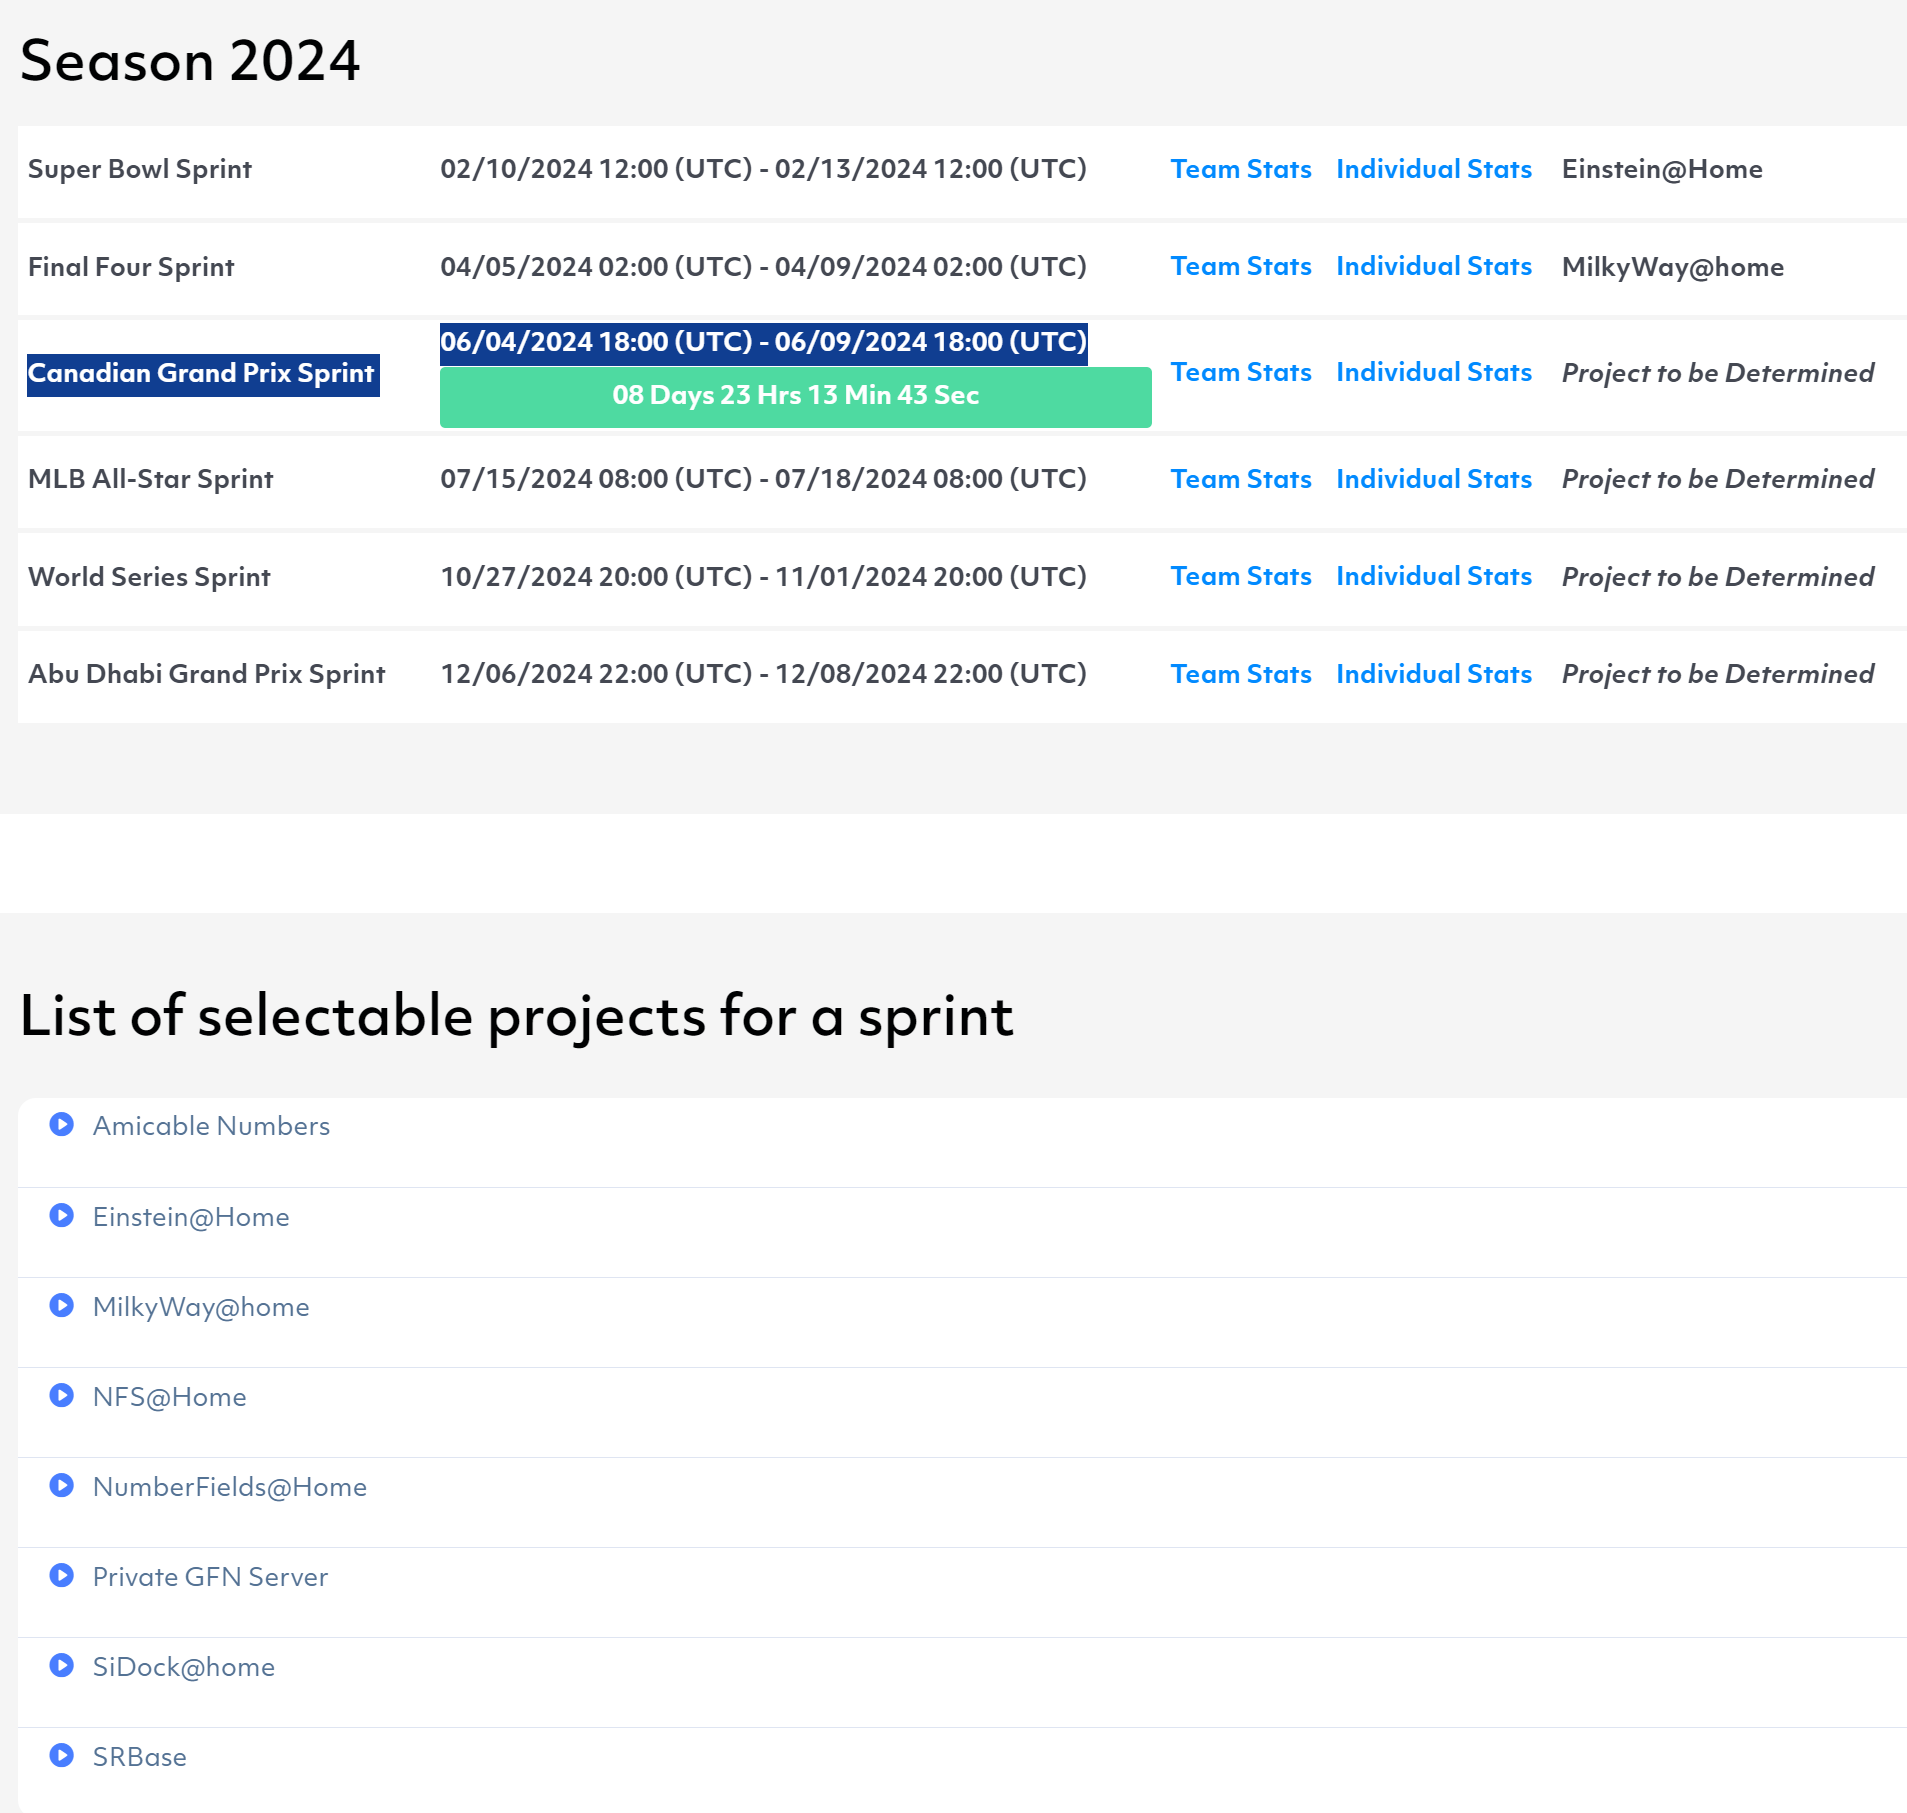Expand the Amicable Numbers arrow icon
Viewport: 1907px width, 1813px height.
tap(62, 1125)
